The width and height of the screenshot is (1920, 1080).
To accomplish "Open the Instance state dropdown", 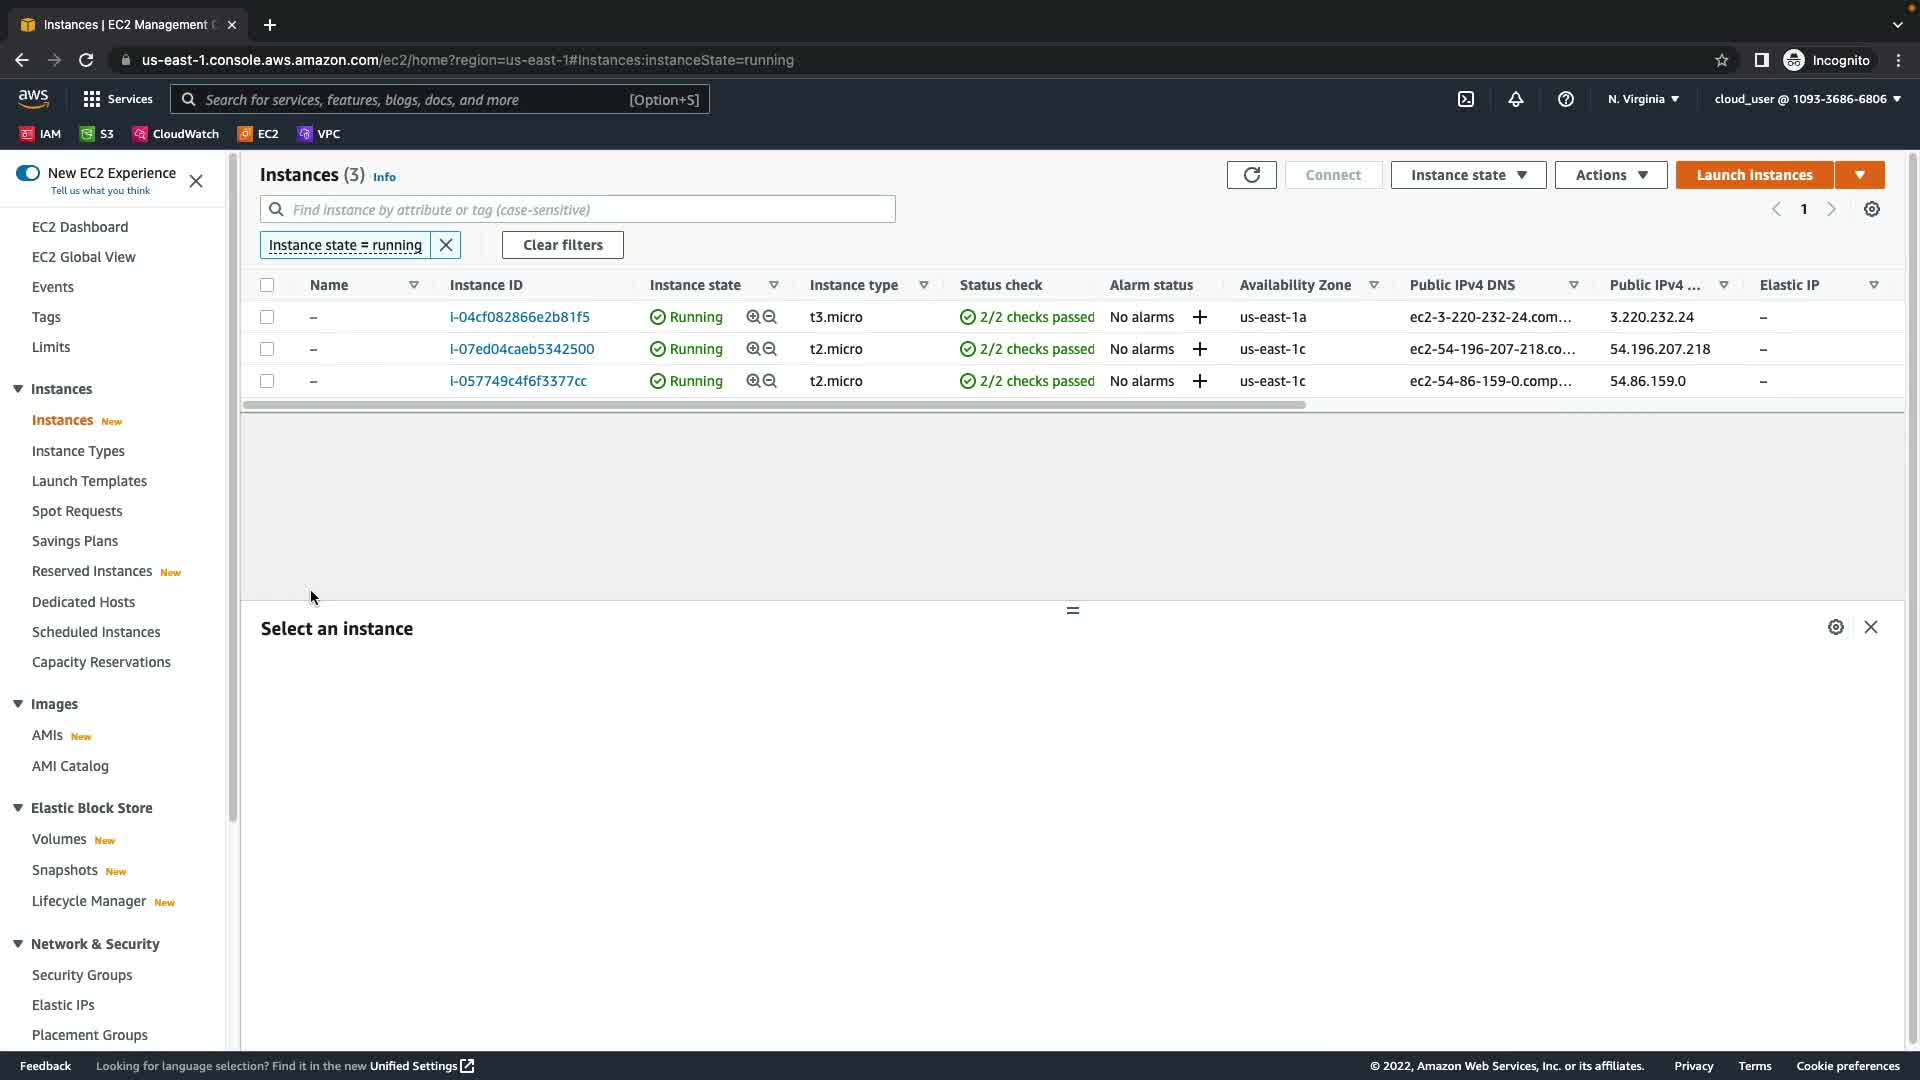I will coord(1468,175).
